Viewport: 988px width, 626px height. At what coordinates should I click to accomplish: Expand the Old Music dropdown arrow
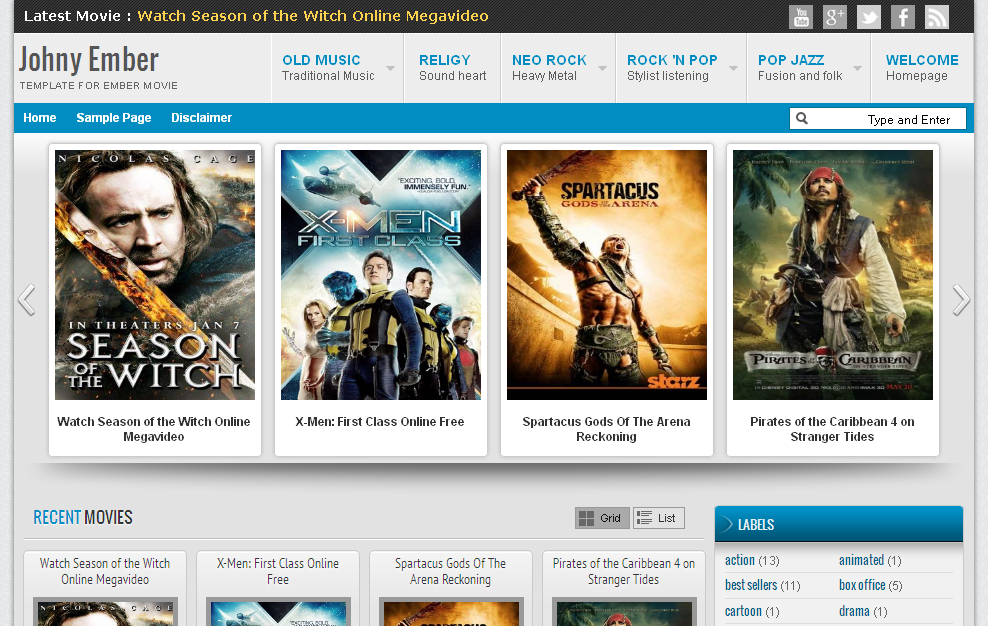[x=391, y=68]
